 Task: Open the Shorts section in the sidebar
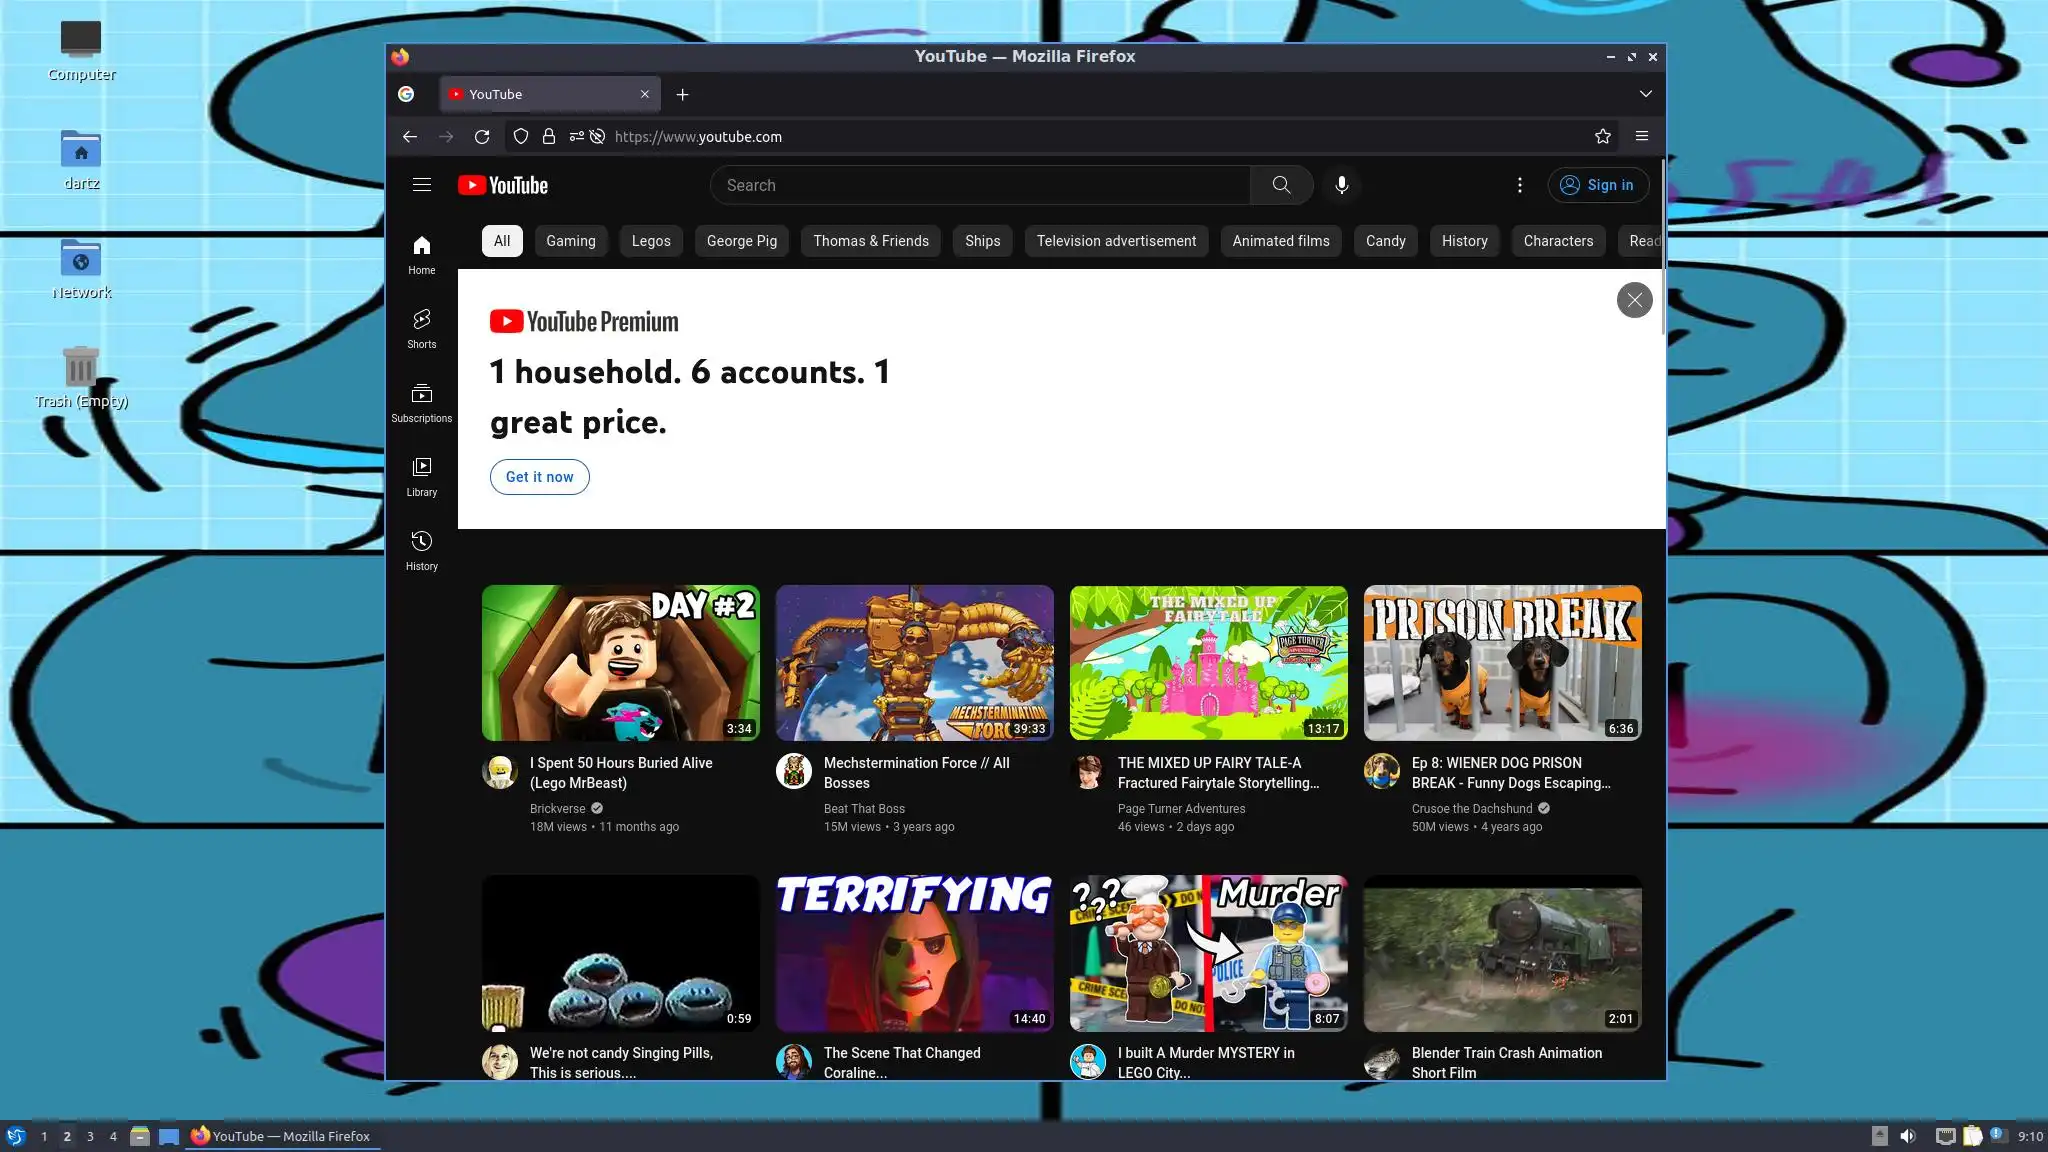[x=421, y=328]
